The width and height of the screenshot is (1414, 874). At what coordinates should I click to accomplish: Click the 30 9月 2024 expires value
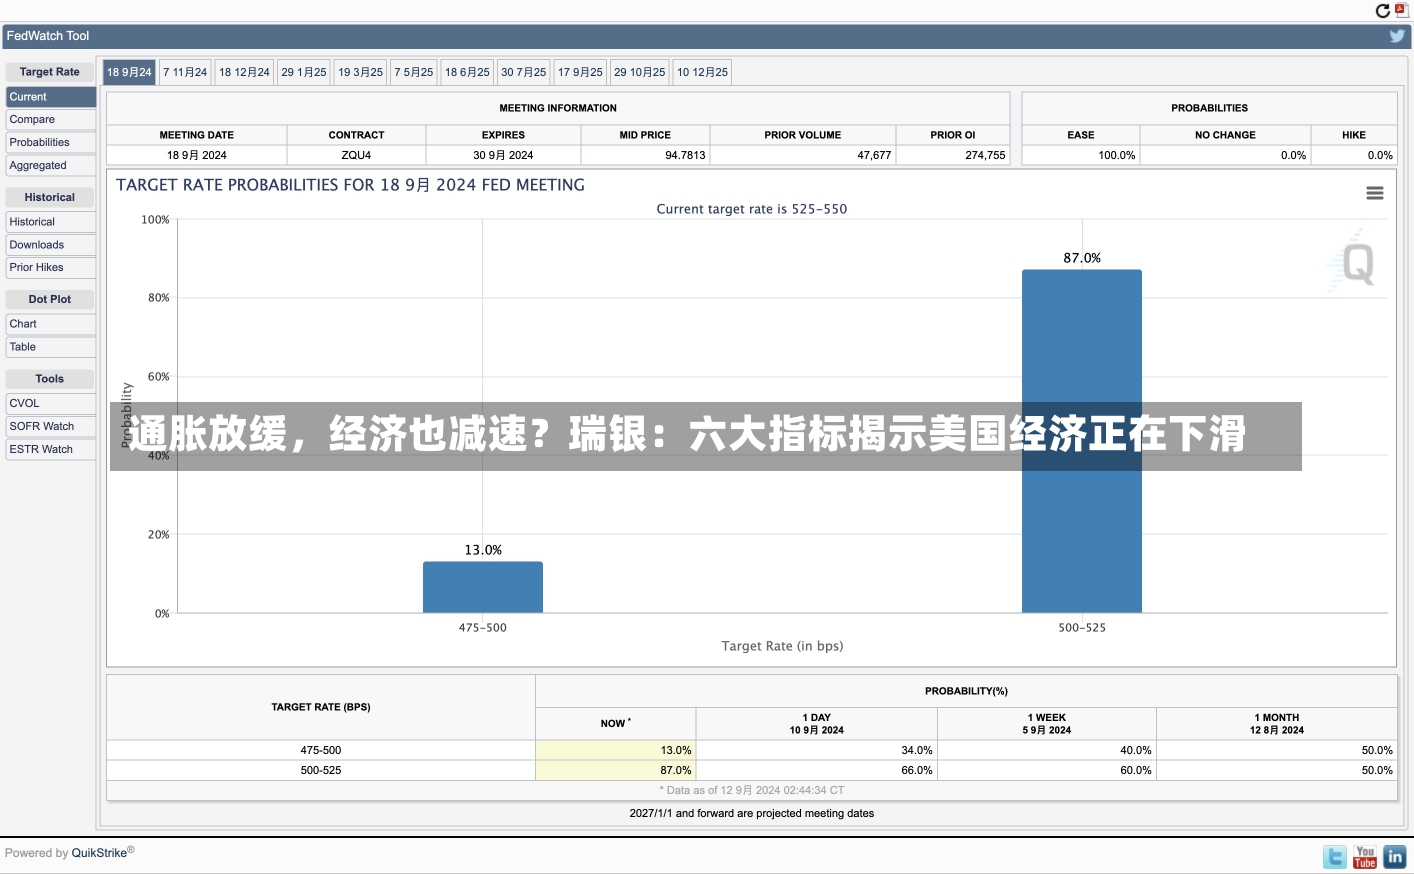point(503,155)
